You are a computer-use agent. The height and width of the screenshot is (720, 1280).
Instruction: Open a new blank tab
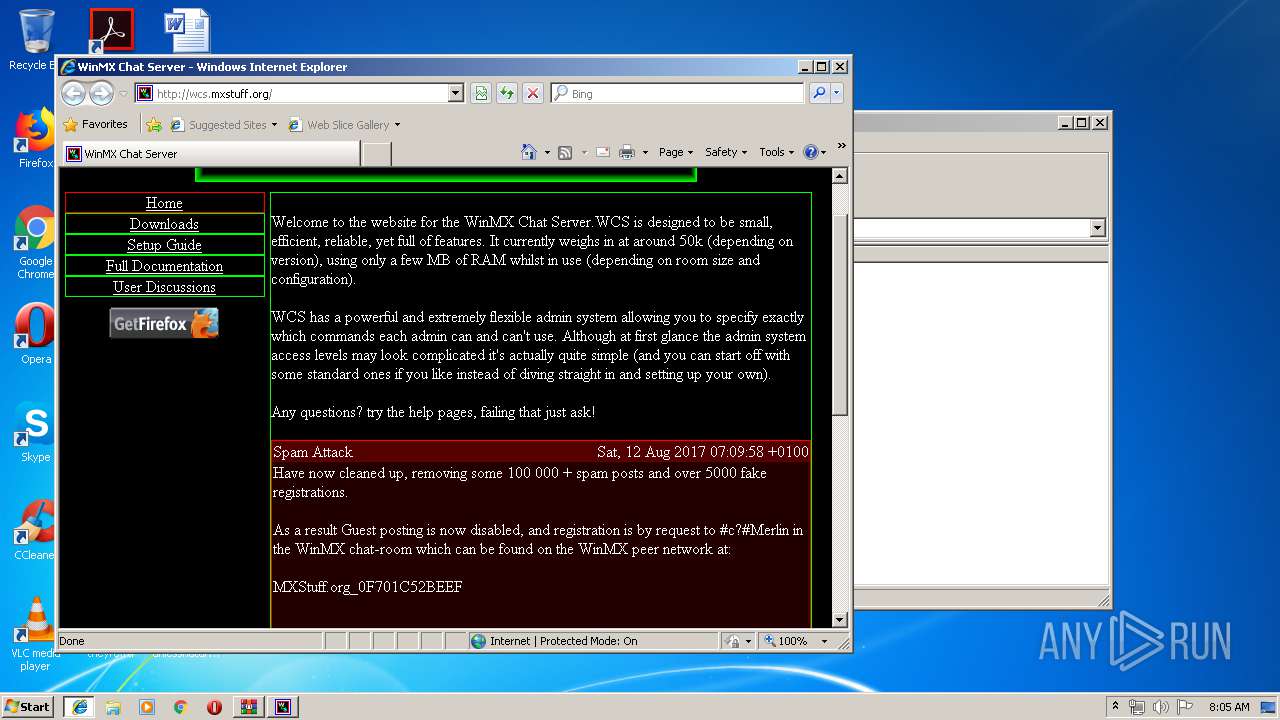[x=376, y=154]
